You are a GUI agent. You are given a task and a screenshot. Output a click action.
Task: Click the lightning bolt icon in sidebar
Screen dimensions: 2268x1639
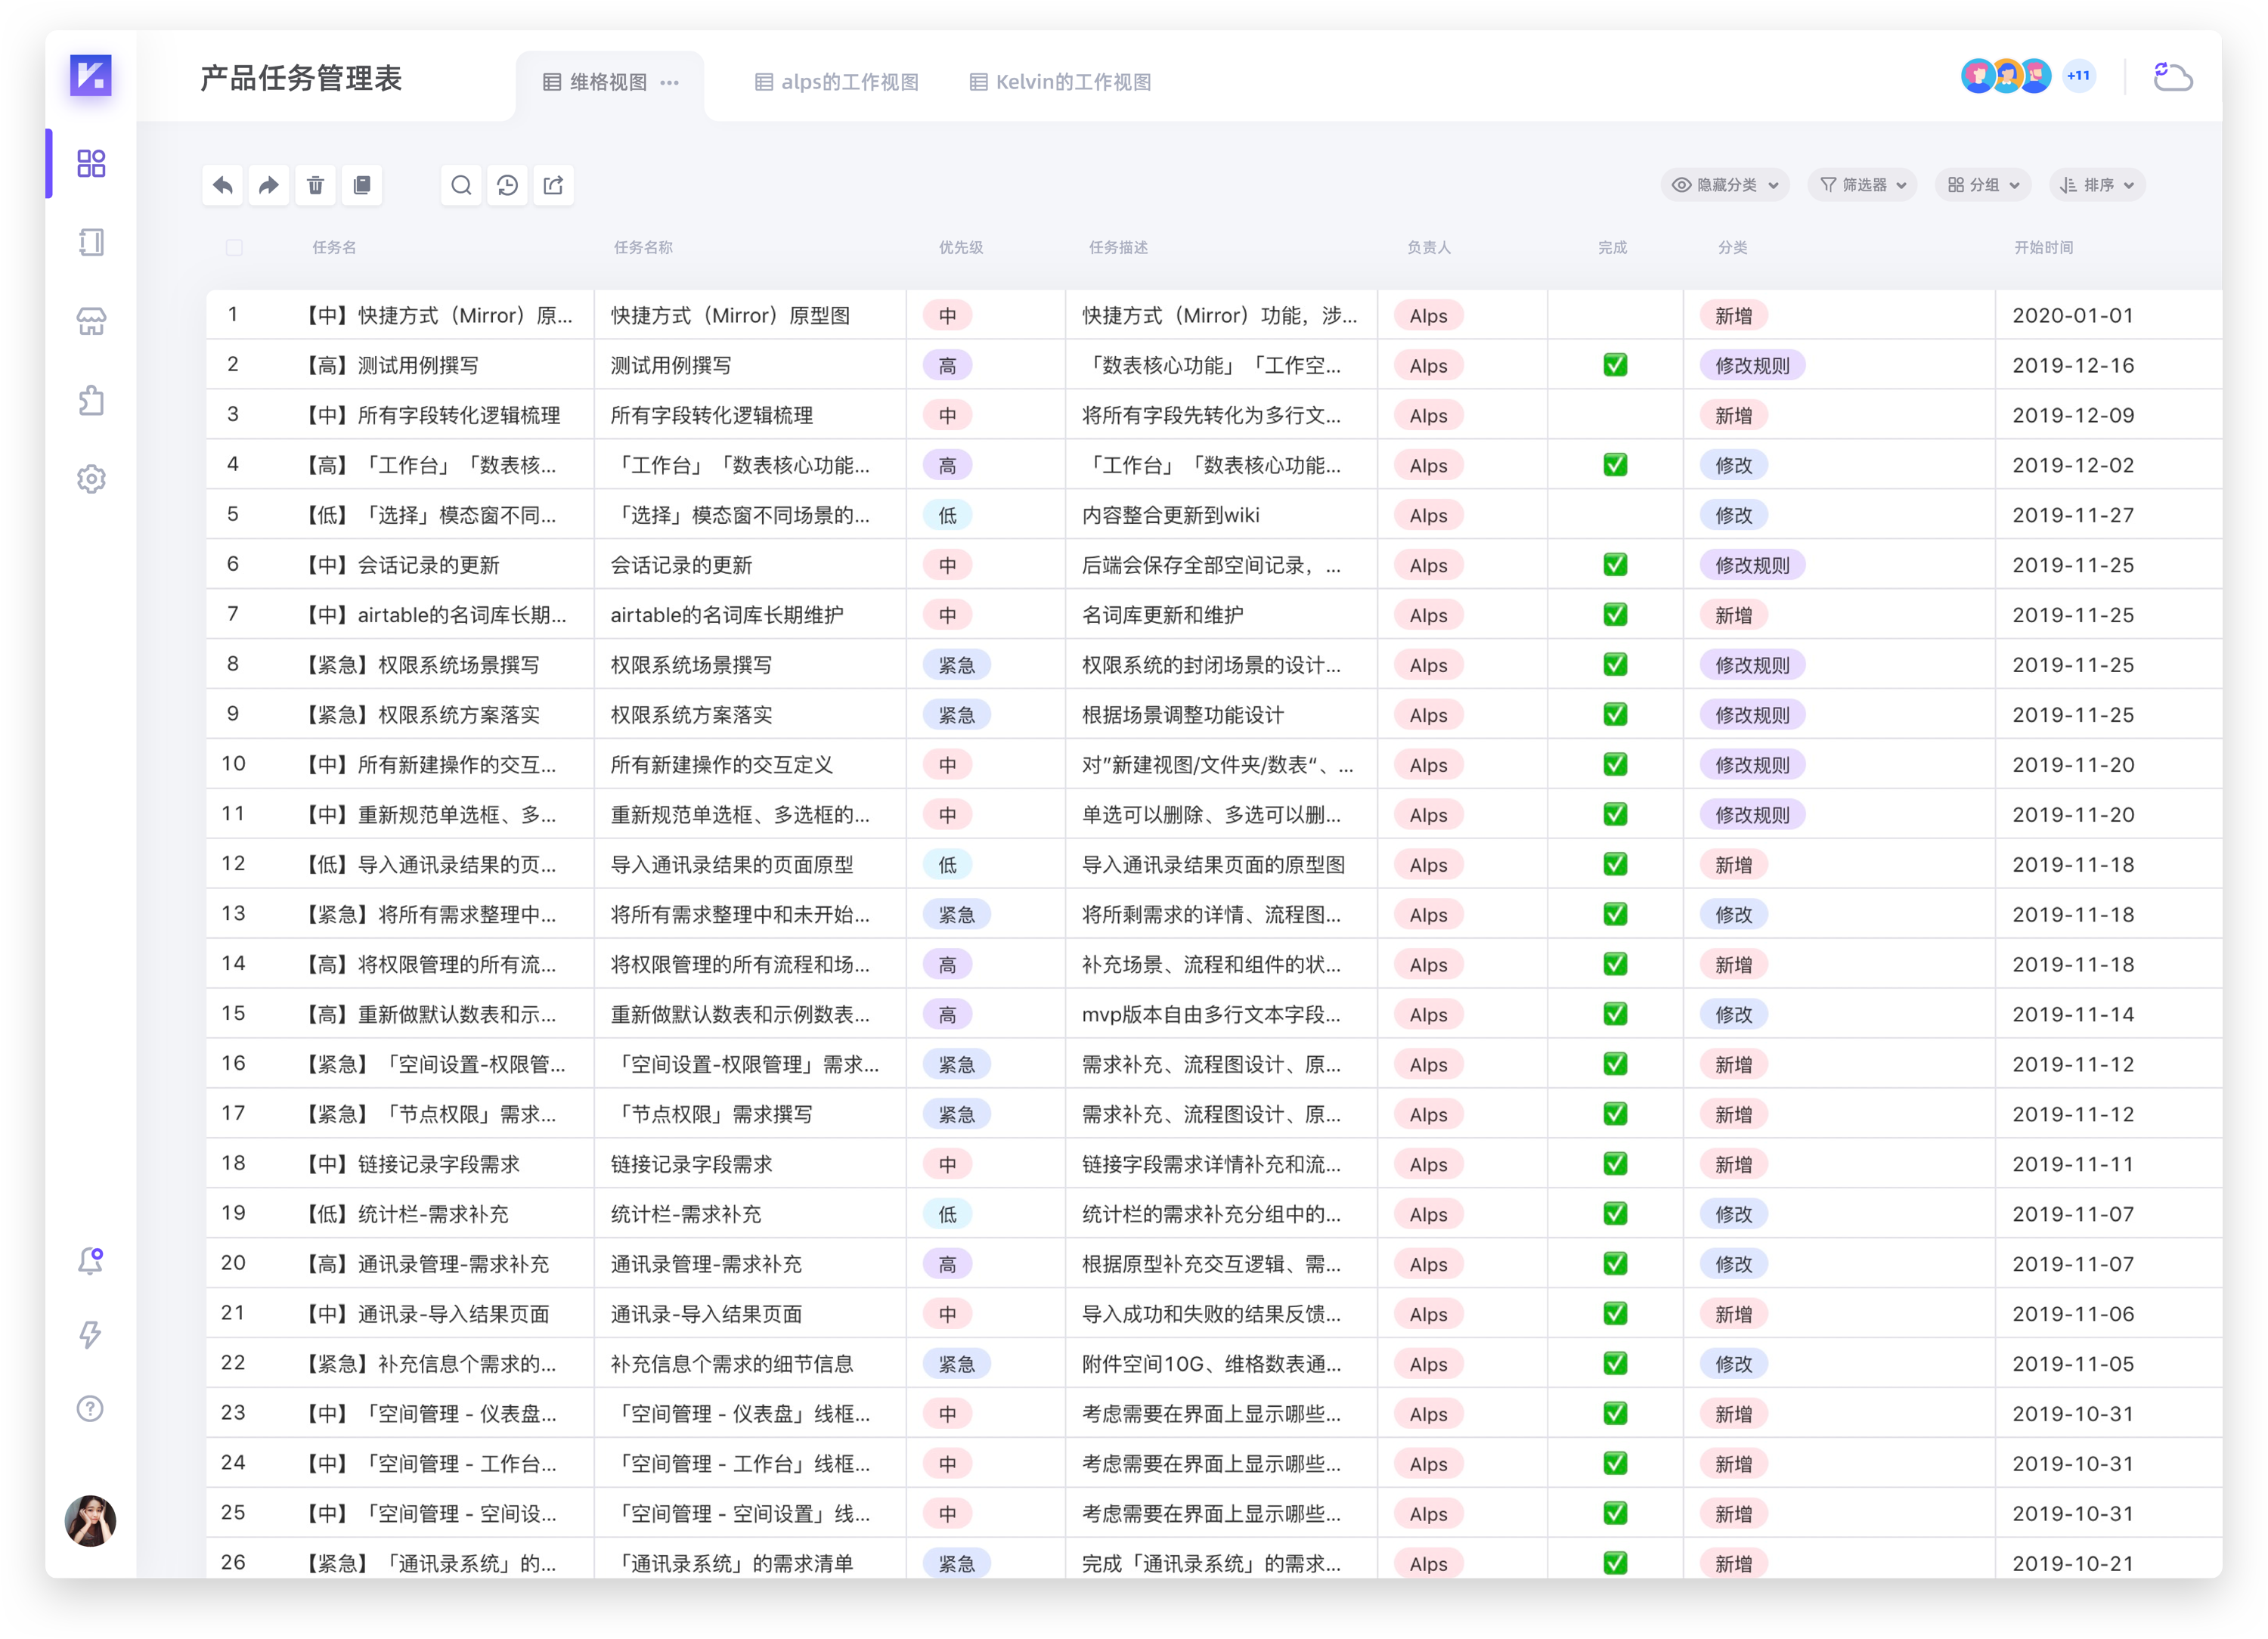(91, 1335)
